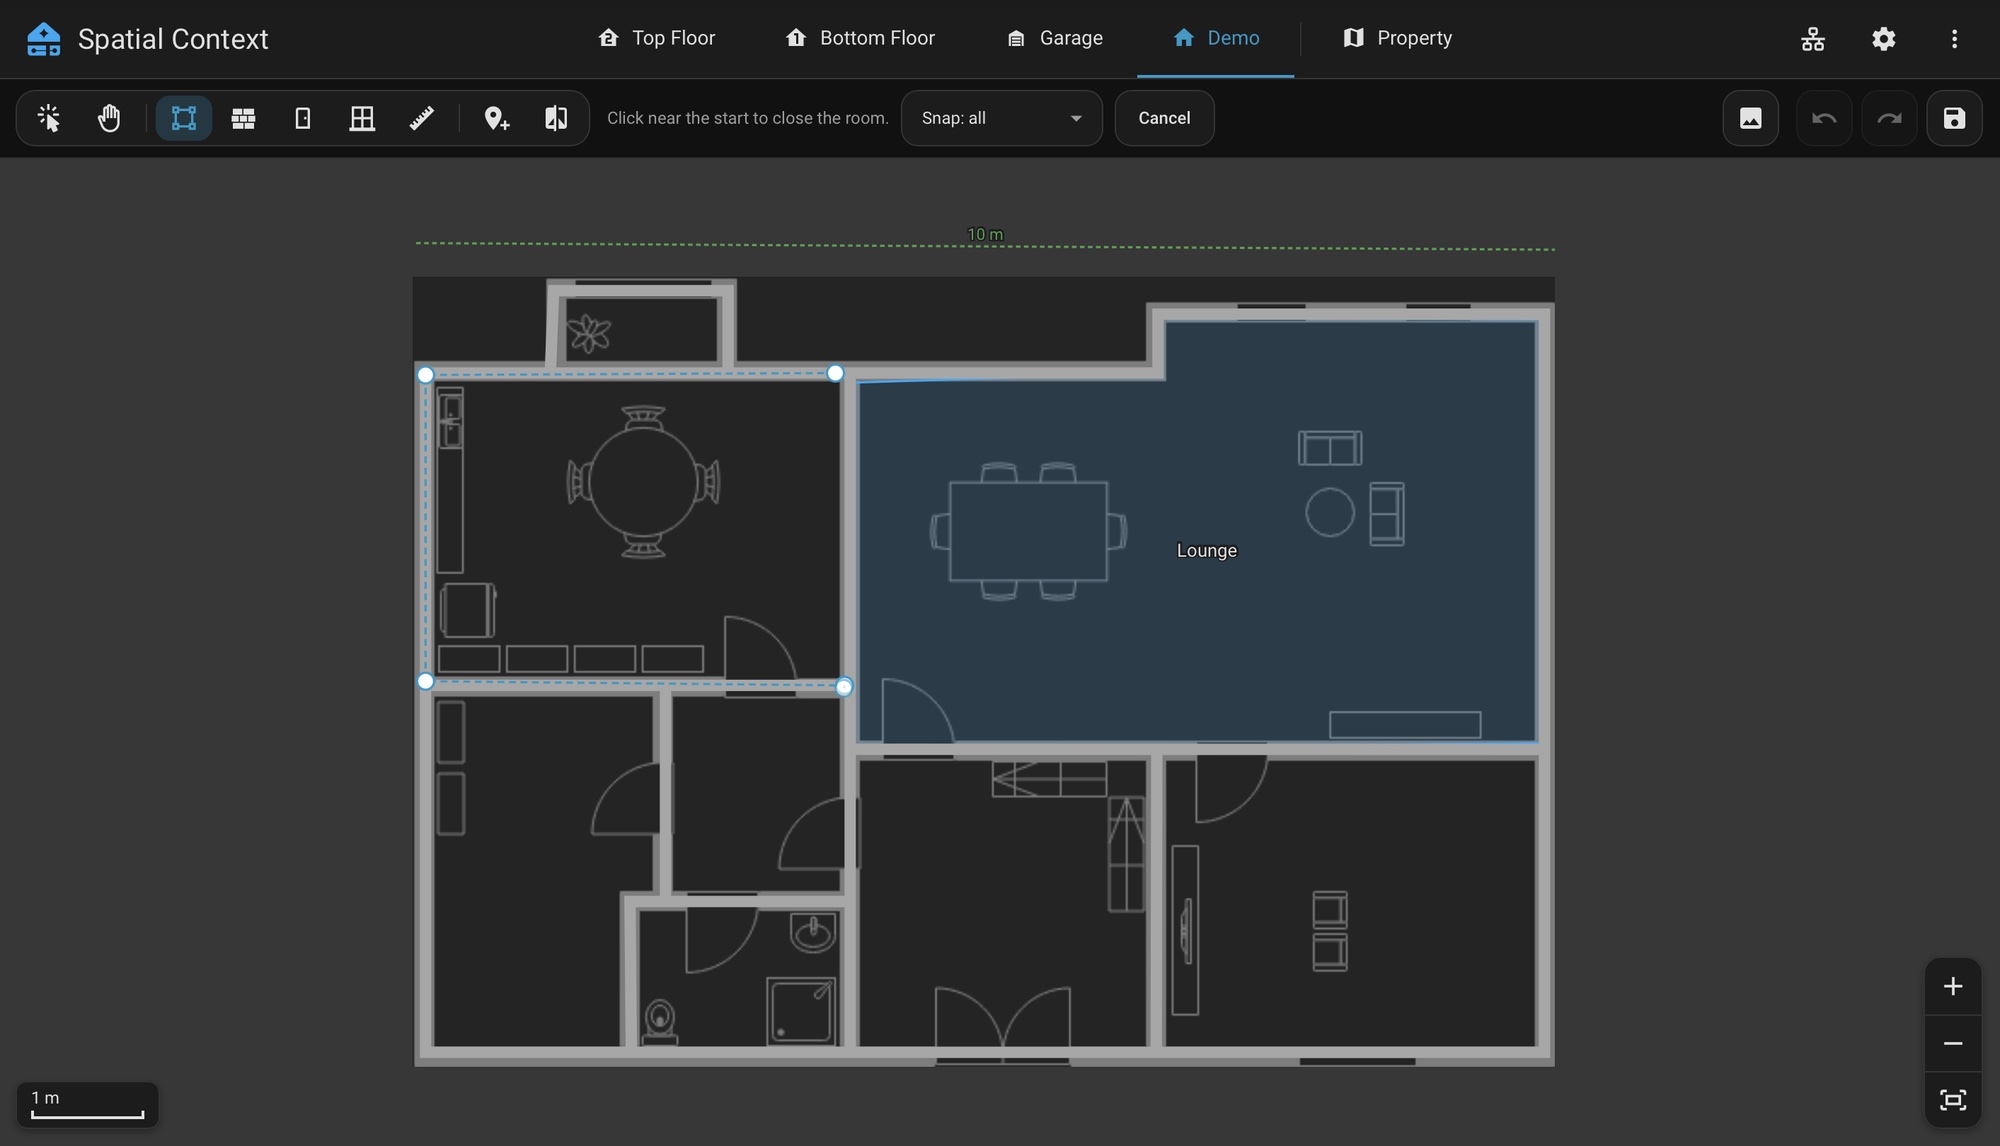The image size is (2000, 1146).
Task: Zoom out with the minus button
Action: [1953, 1044]
